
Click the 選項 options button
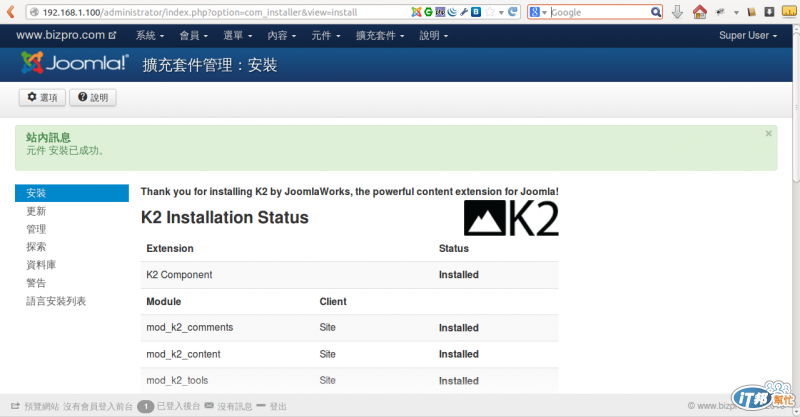(x=42, y=97)
